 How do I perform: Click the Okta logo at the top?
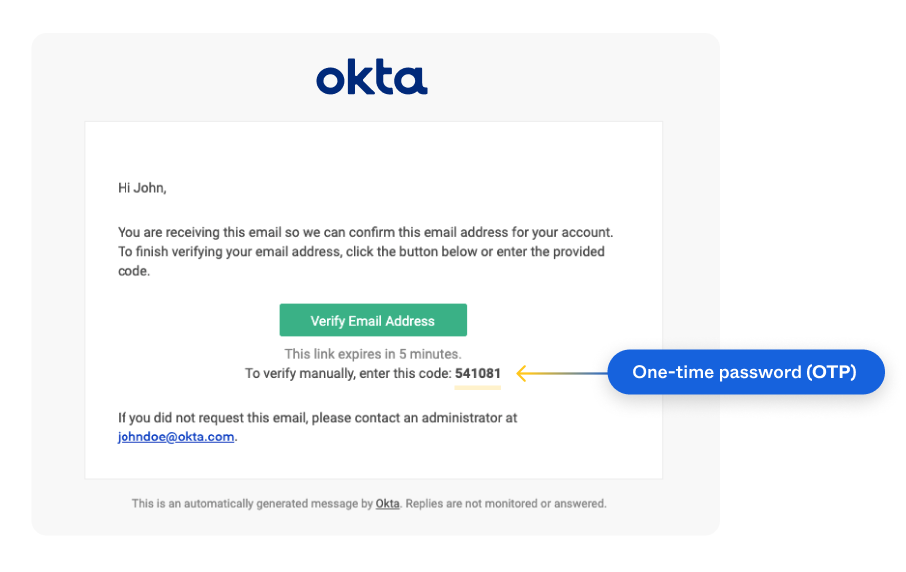click(372, 78)
